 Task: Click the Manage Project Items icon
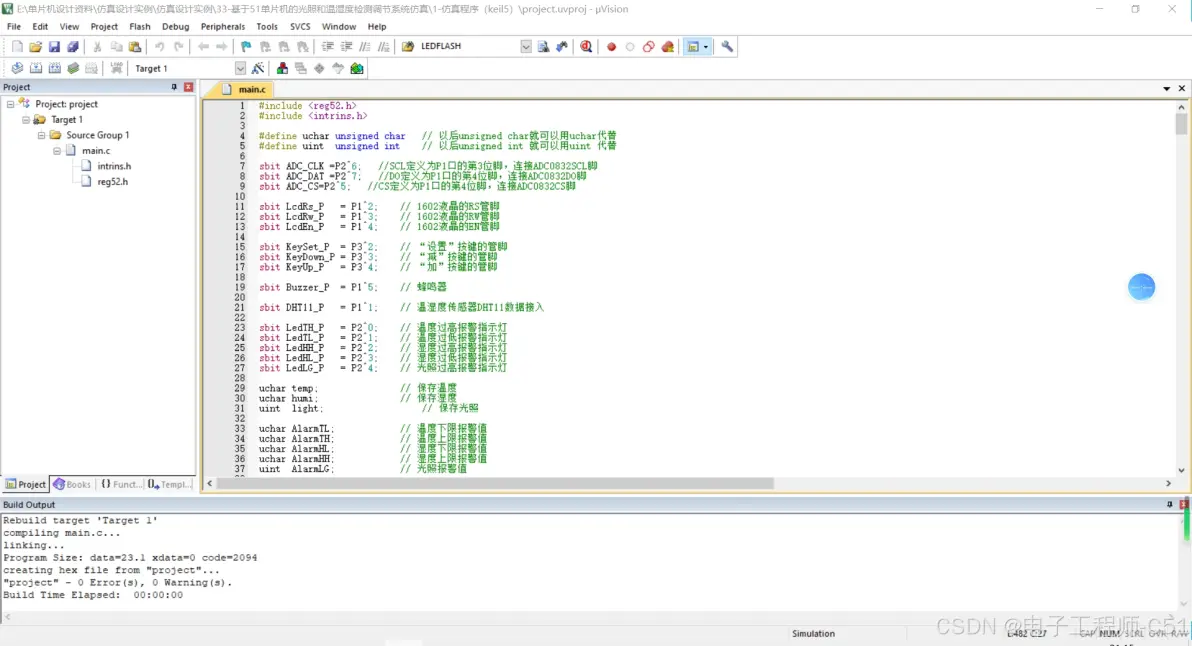click(x=282, y=68)
